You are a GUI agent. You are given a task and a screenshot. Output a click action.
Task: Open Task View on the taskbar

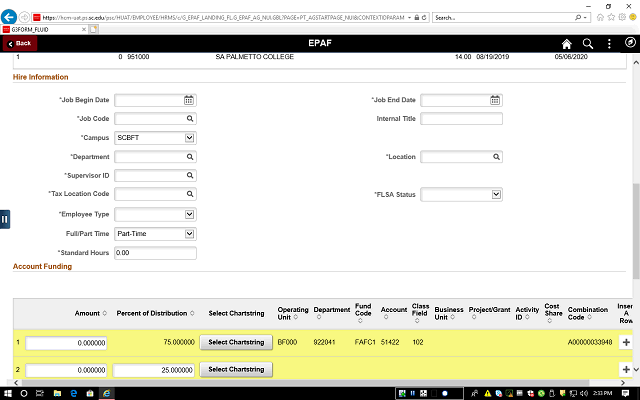(40, 393)
